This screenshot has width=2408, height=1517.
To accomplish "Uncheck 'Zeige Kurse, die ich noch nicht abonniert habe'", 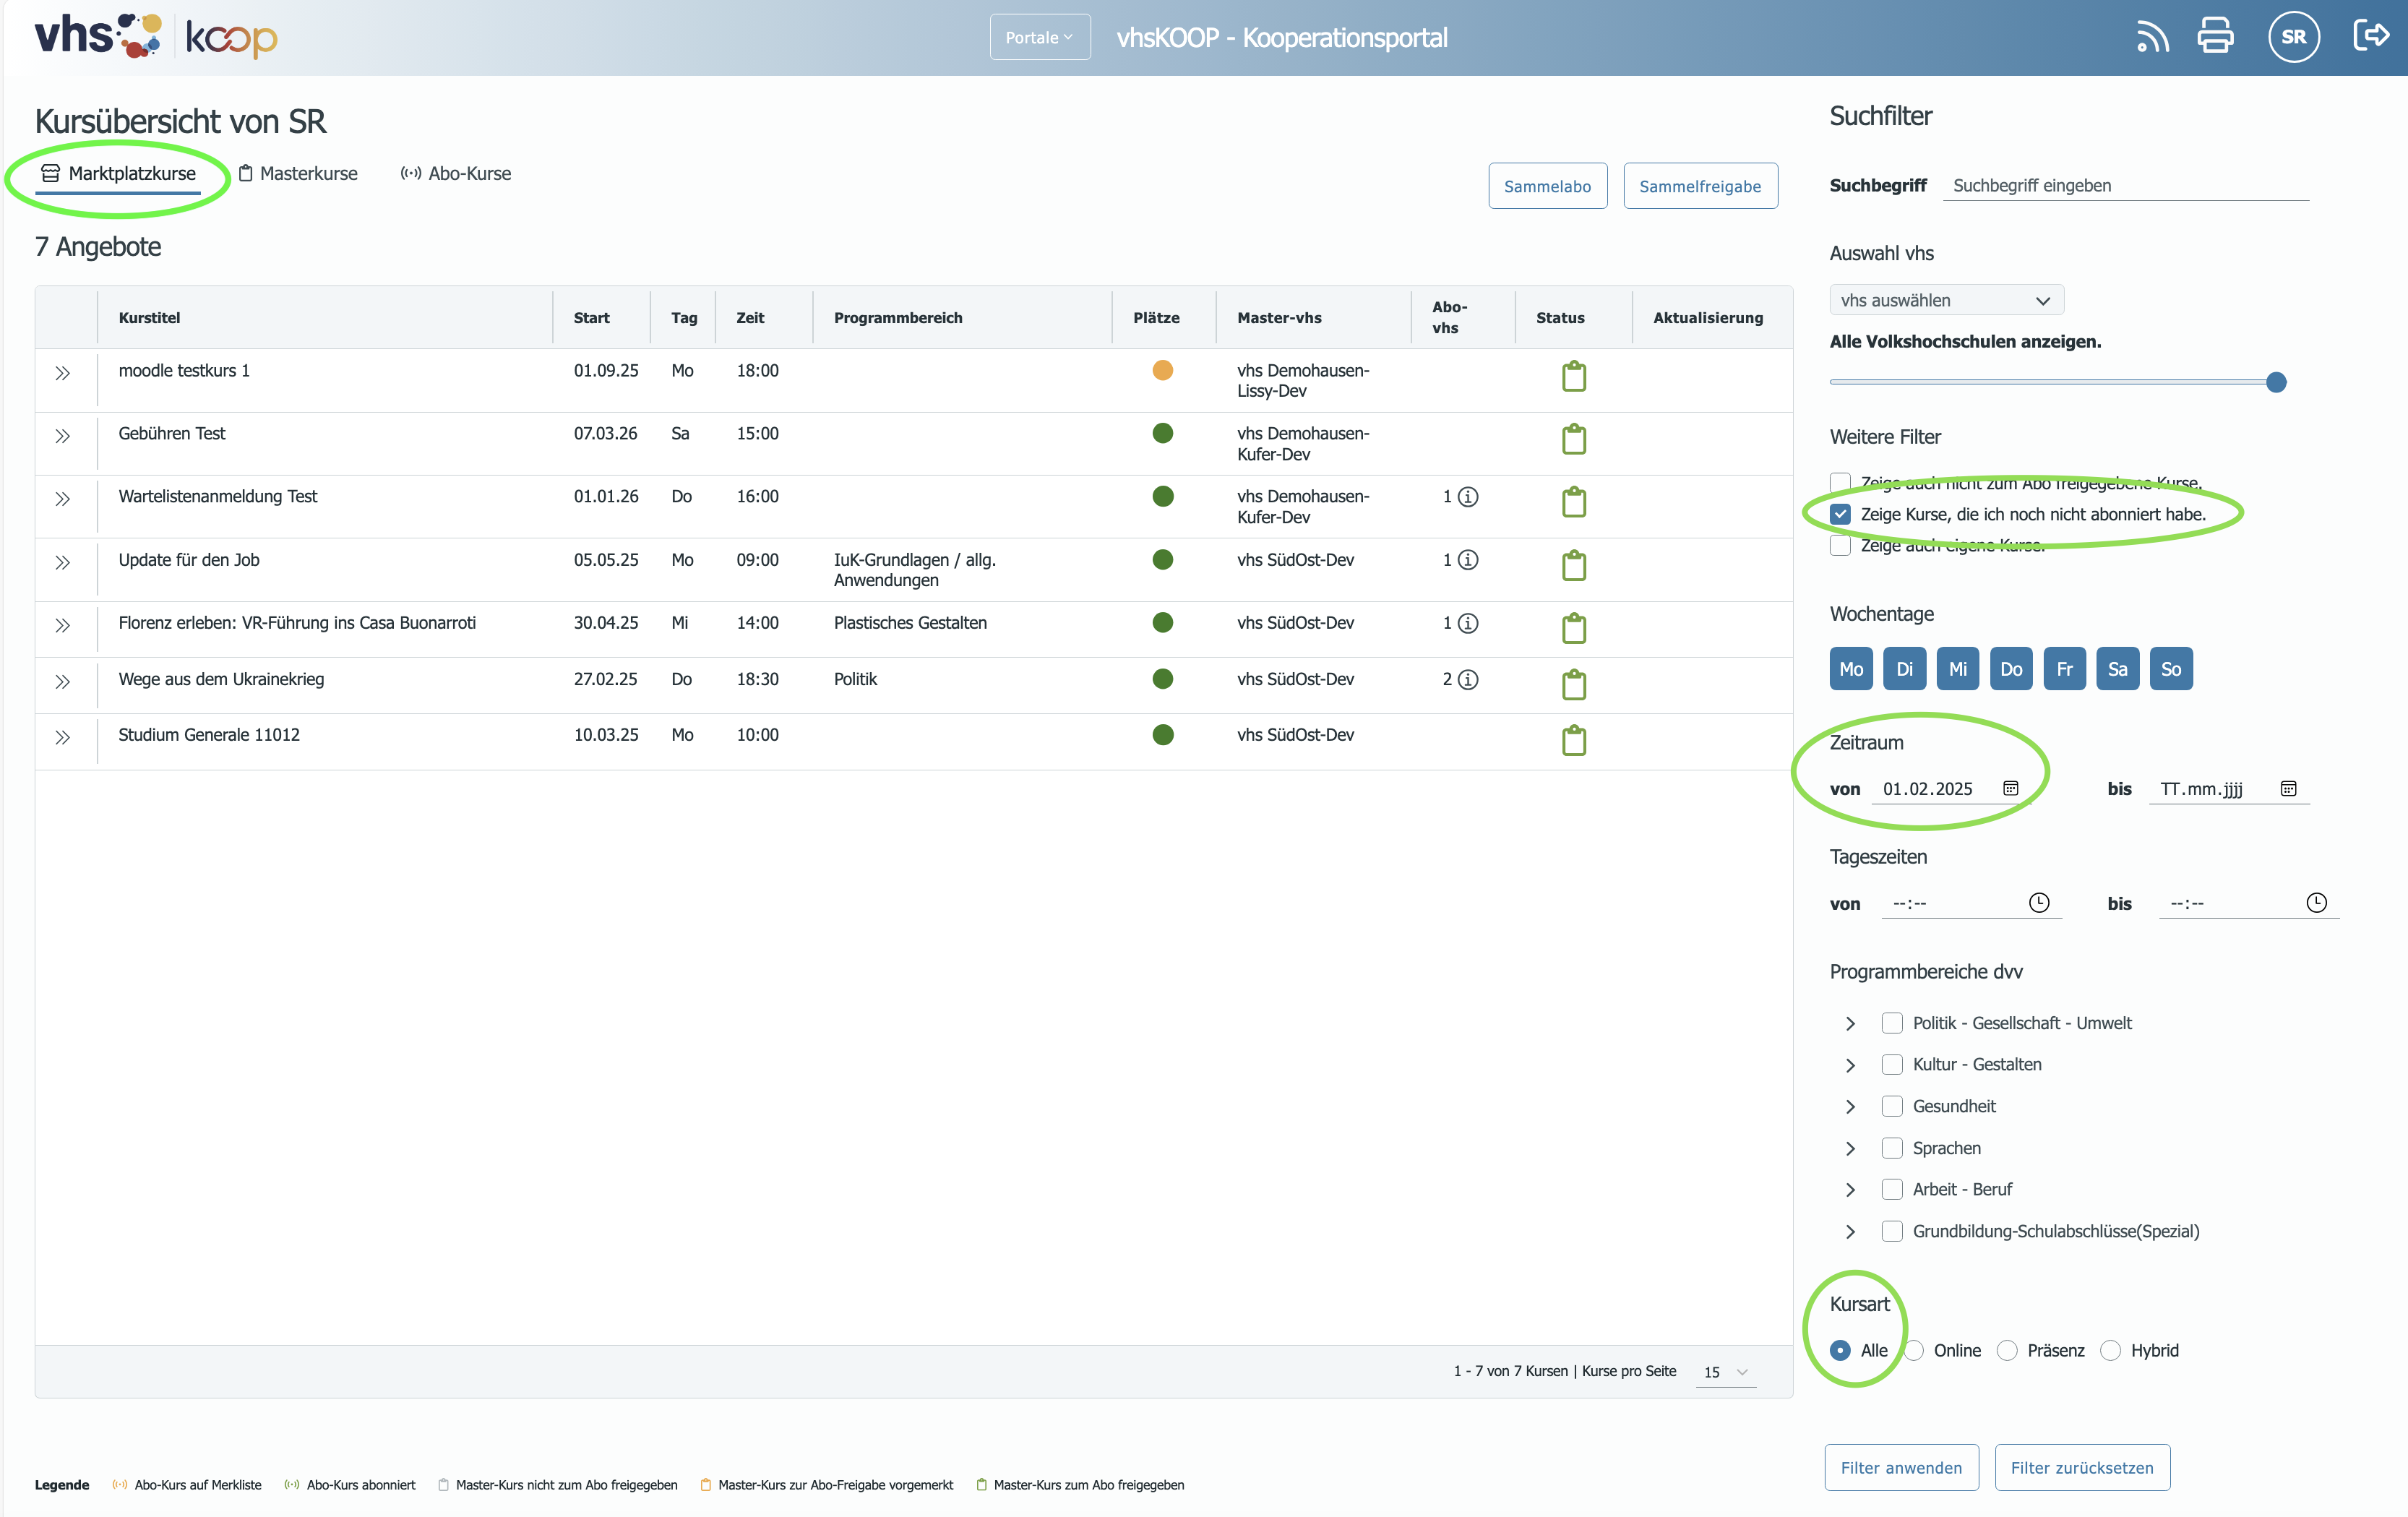I will (x=1840, y=514).
